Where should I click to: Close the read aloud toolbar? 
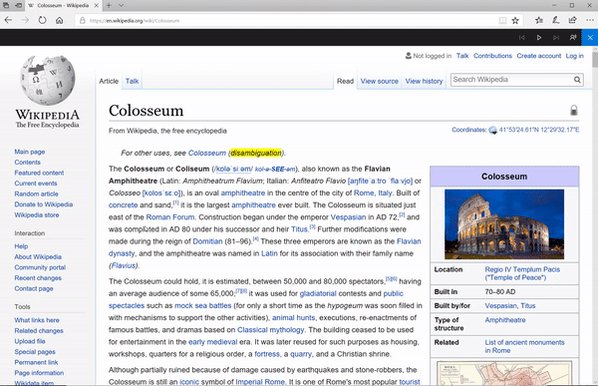coord(590,37)
